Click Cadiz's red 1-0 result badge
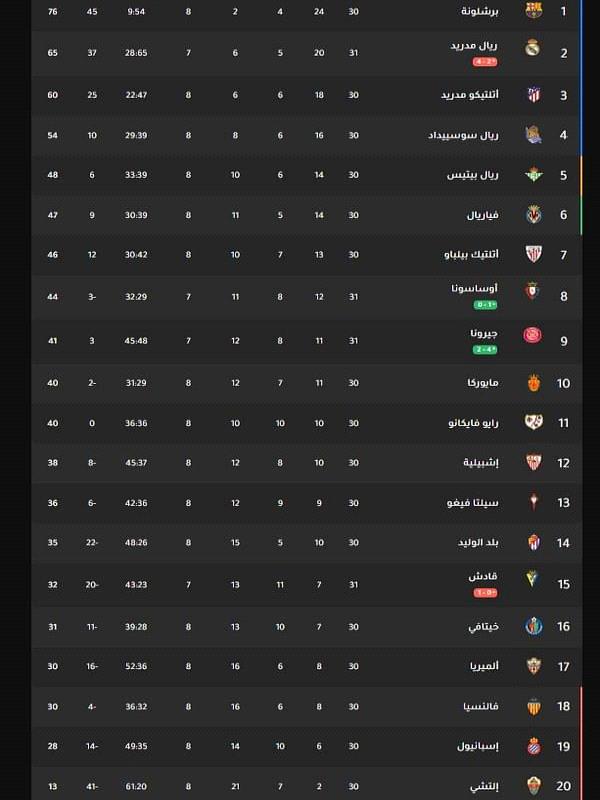600x800 pixels. click(x=485, y=593)
